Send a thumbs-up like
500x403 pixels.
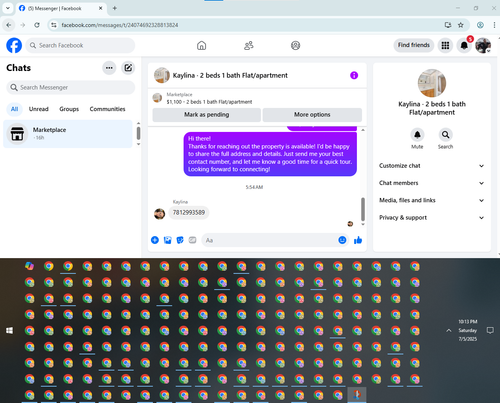click(358, 240)
